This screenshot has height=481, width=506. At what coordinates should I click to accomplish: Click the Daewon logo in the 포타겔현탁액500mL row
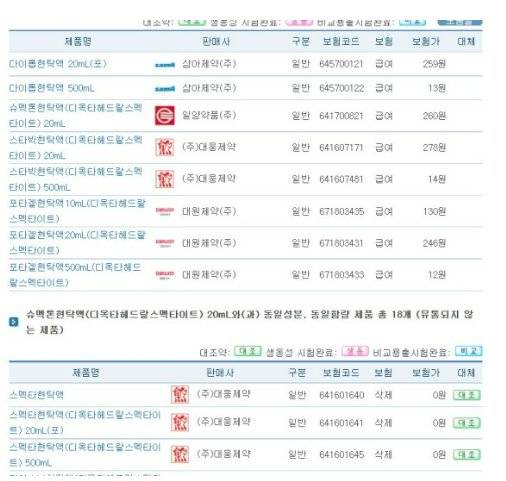(x=165, y=275)
